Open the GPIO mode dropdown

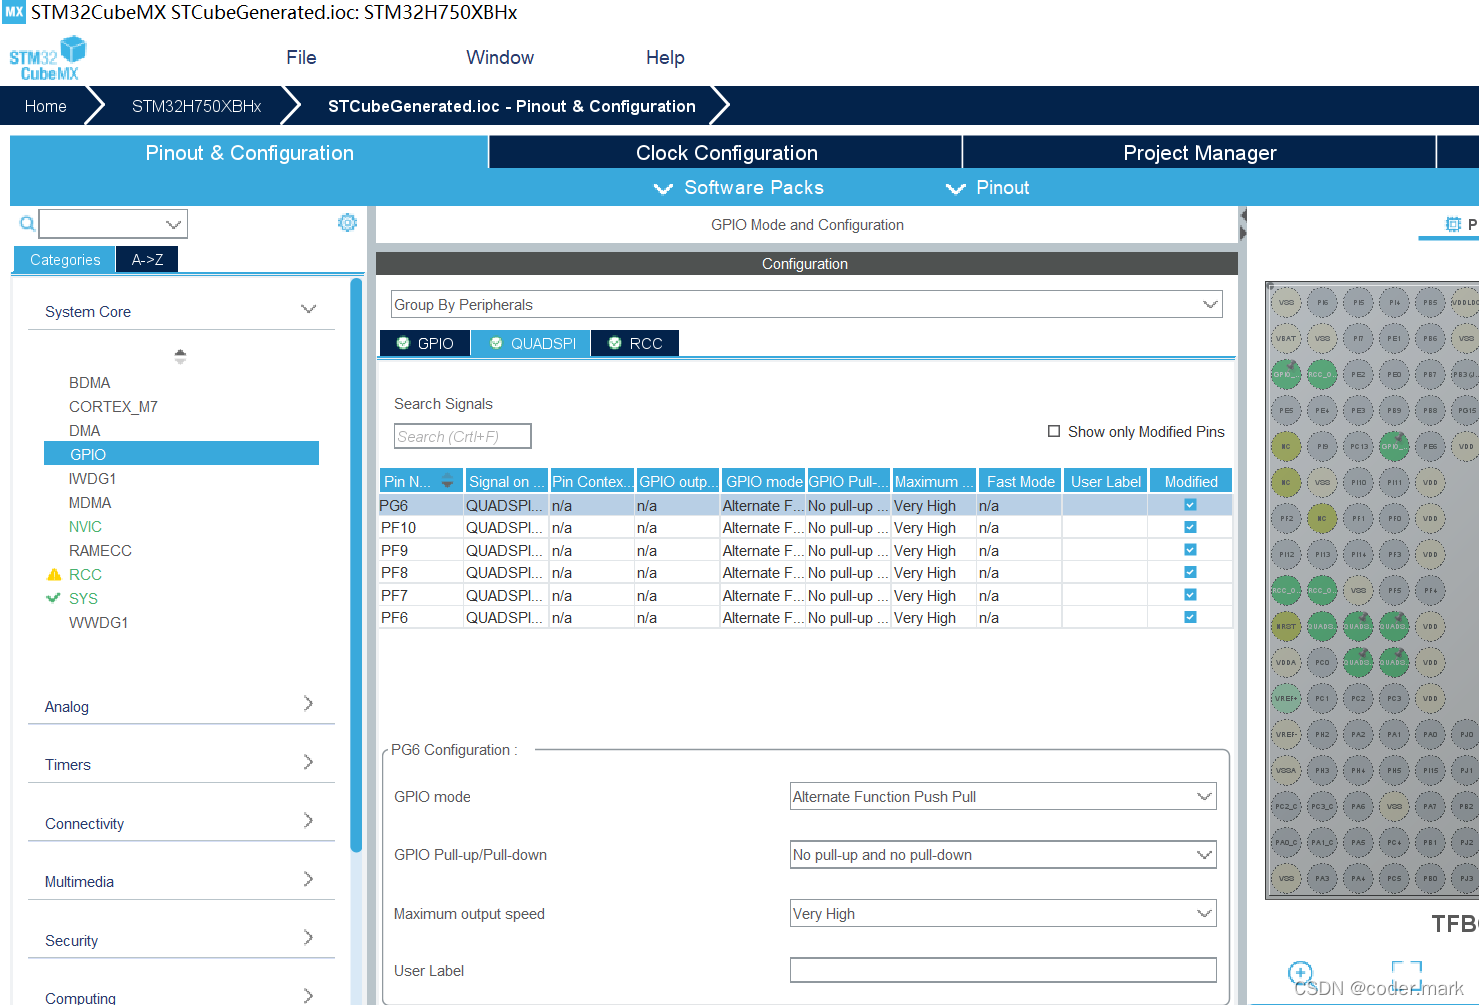point(1003,797)
